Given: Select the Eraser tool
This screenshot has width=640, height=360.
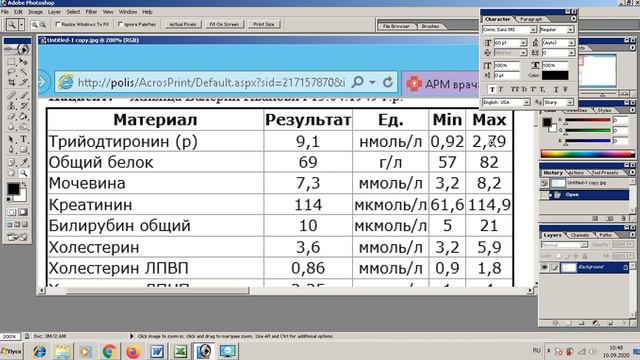Looking at the screenshot, I should tap(11, 117).
